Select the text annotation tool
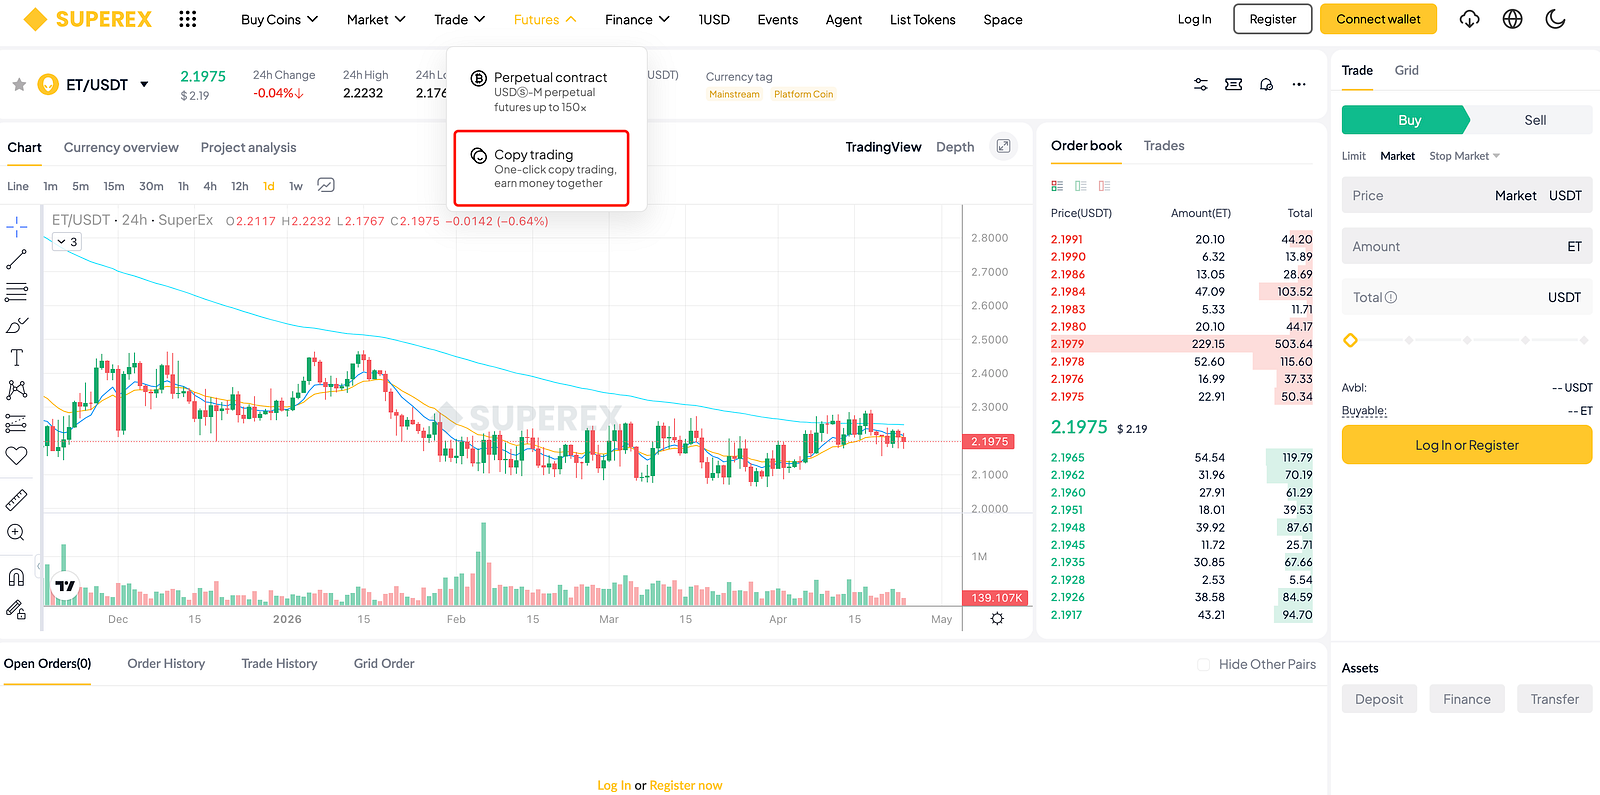 17,358
